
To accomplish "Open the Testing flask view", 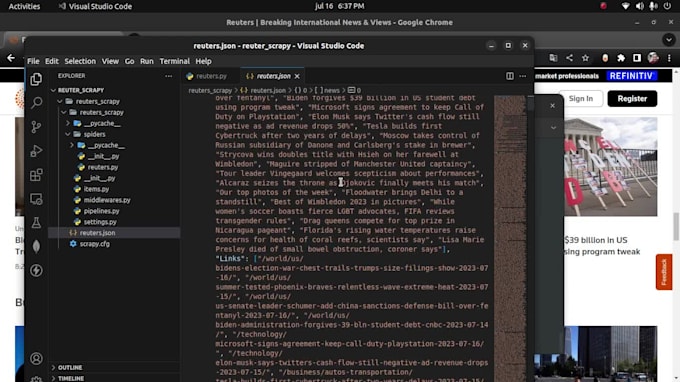I will coord(36,223).
